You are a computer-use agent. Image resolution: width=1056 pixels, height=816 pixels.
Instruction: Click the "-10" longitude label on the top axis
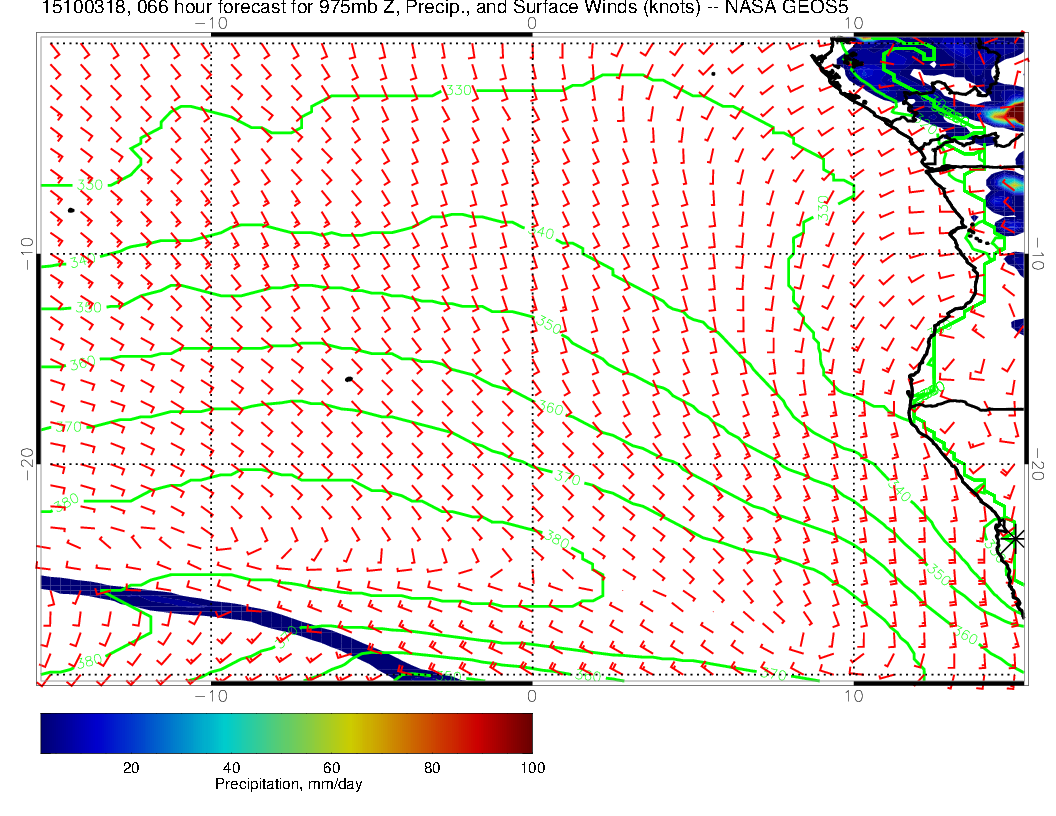pyautogui.click(x=210, y=23)
